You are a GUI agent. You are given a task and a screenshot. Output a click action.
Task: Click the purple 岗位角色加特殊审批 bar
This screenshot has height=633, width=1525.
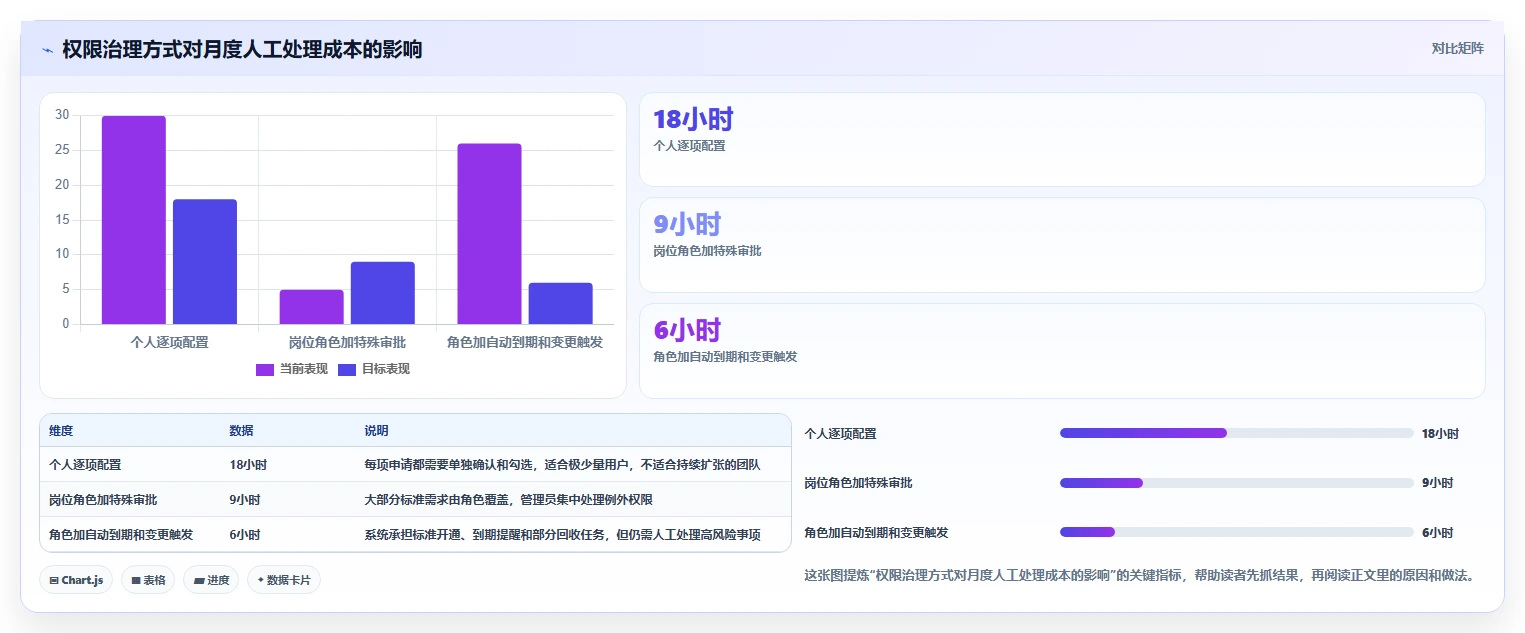(x=312, y=307)
